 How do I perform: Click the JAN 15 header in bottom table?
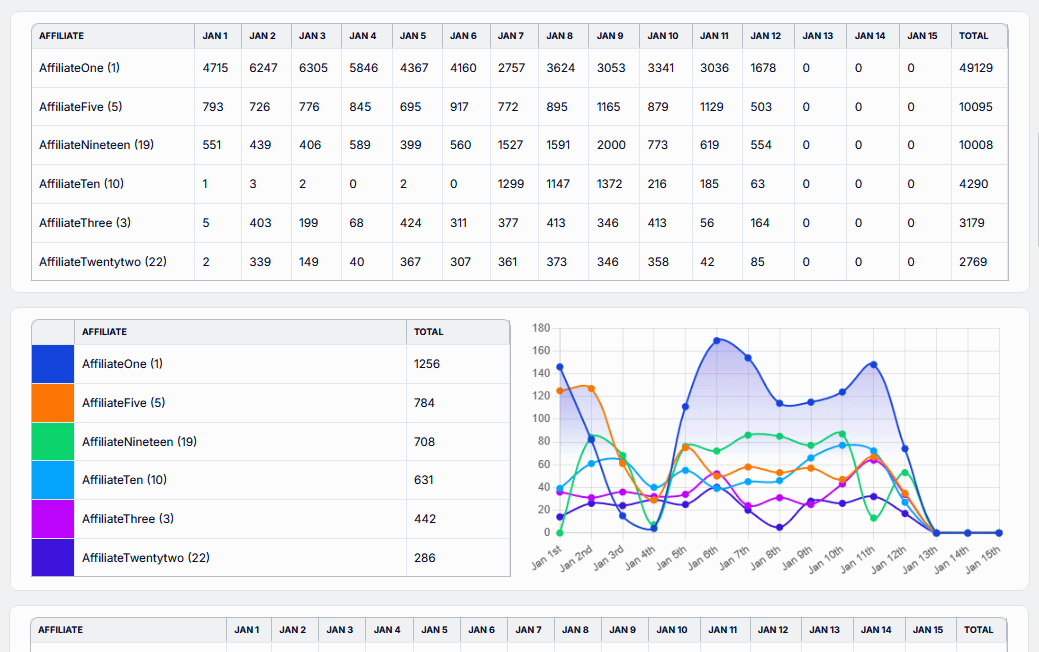(x=927, y=630)
